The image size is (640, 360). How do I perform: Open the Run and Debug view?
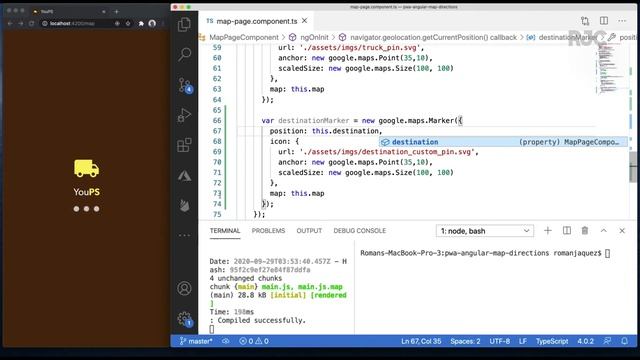[184, 116]
